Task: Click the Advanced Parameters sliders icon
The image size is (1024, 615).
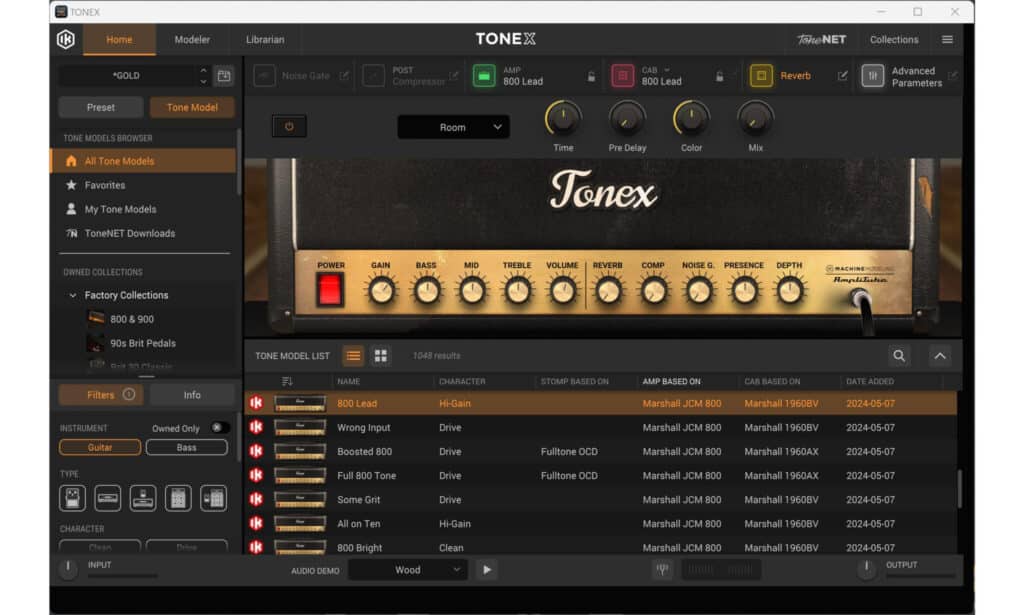Action: click(872, 76)
